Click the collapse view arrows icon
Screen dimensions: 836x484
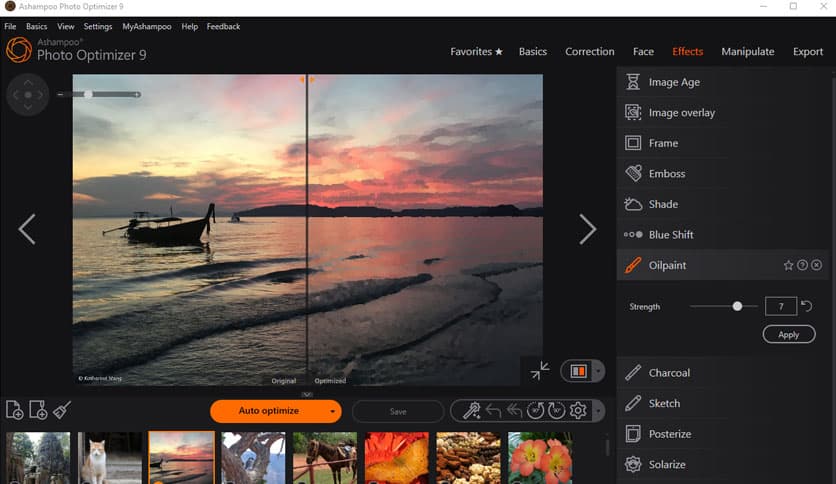[x=540, y=370]
